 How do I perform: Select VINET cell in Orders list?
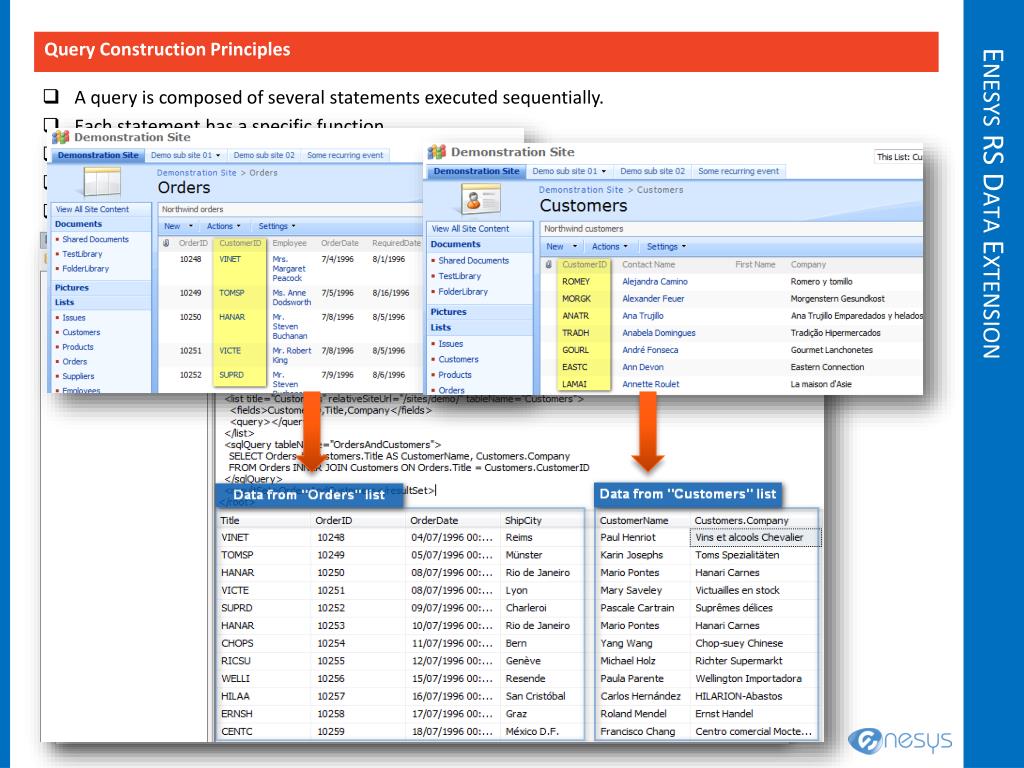(x=230, y=259)
